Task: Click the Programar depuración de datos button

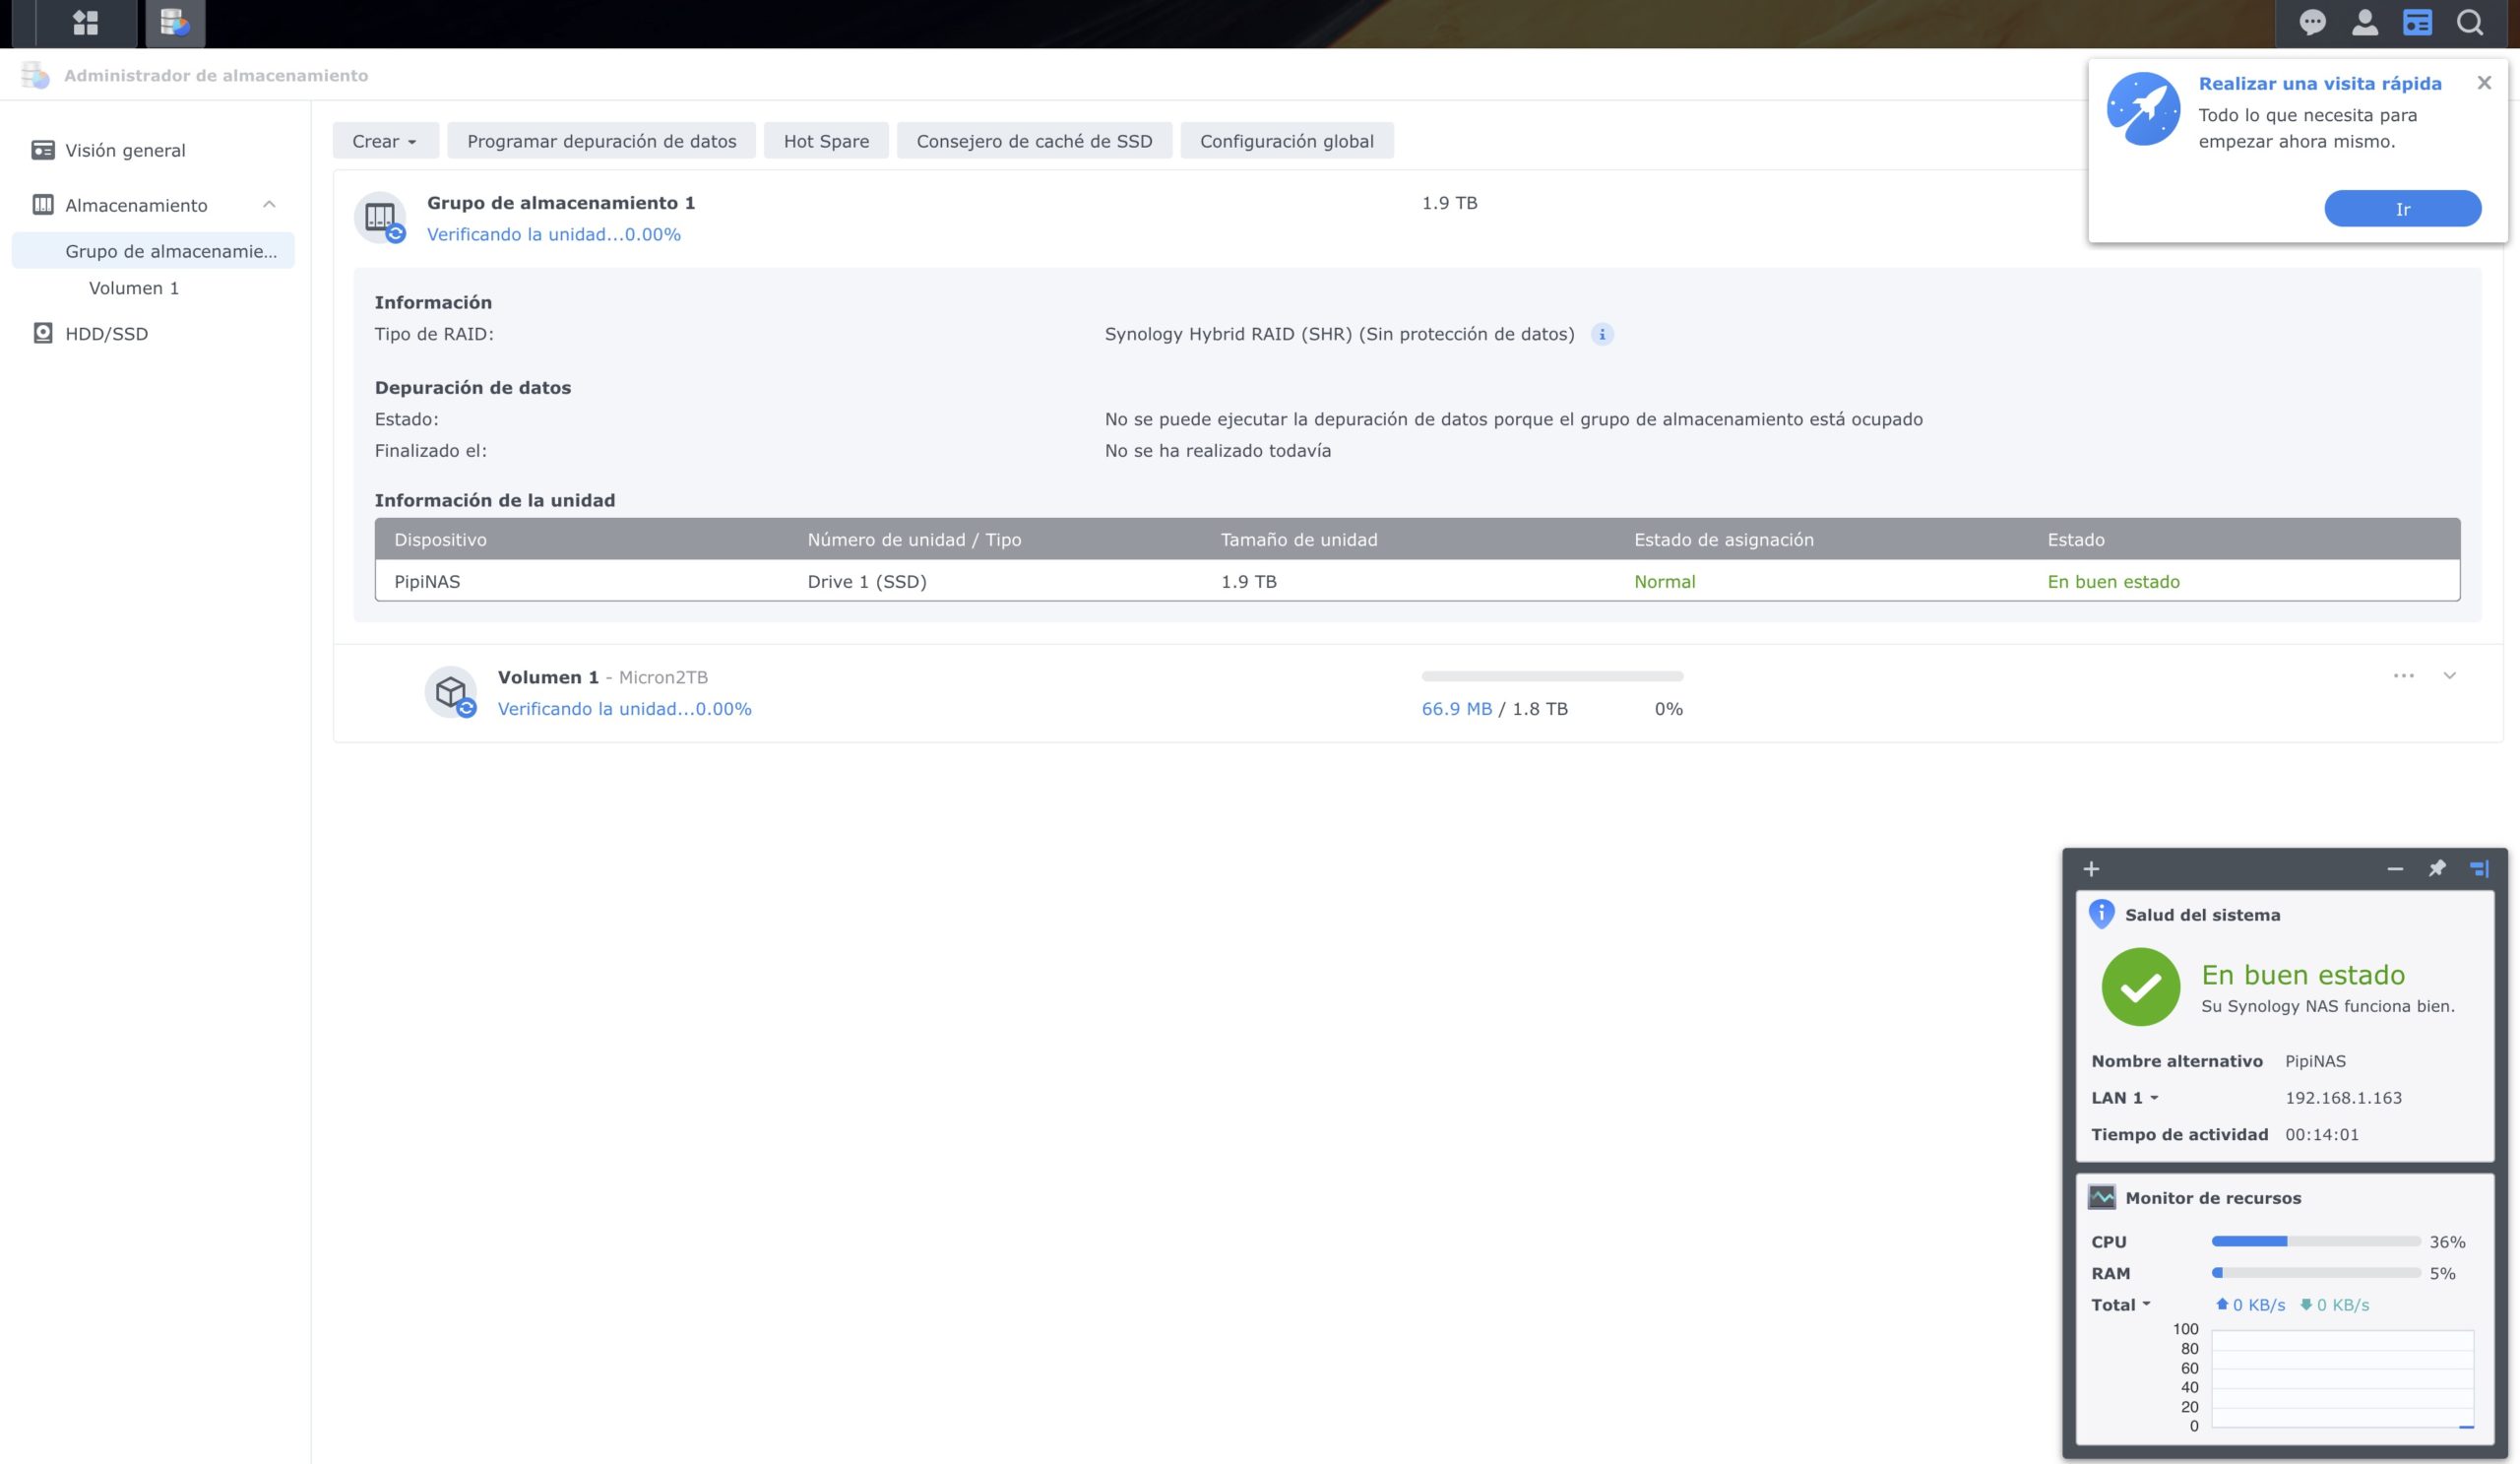Action: [601, 141]
